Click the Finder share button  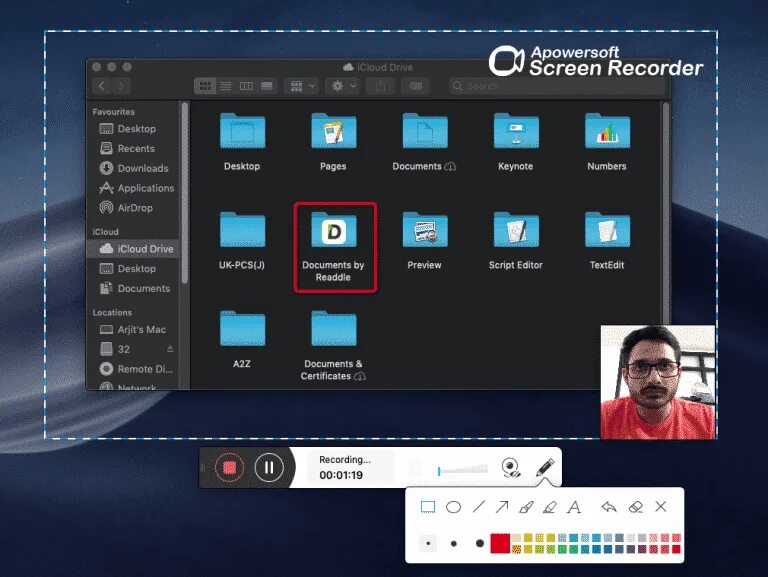tap(380, 86)
